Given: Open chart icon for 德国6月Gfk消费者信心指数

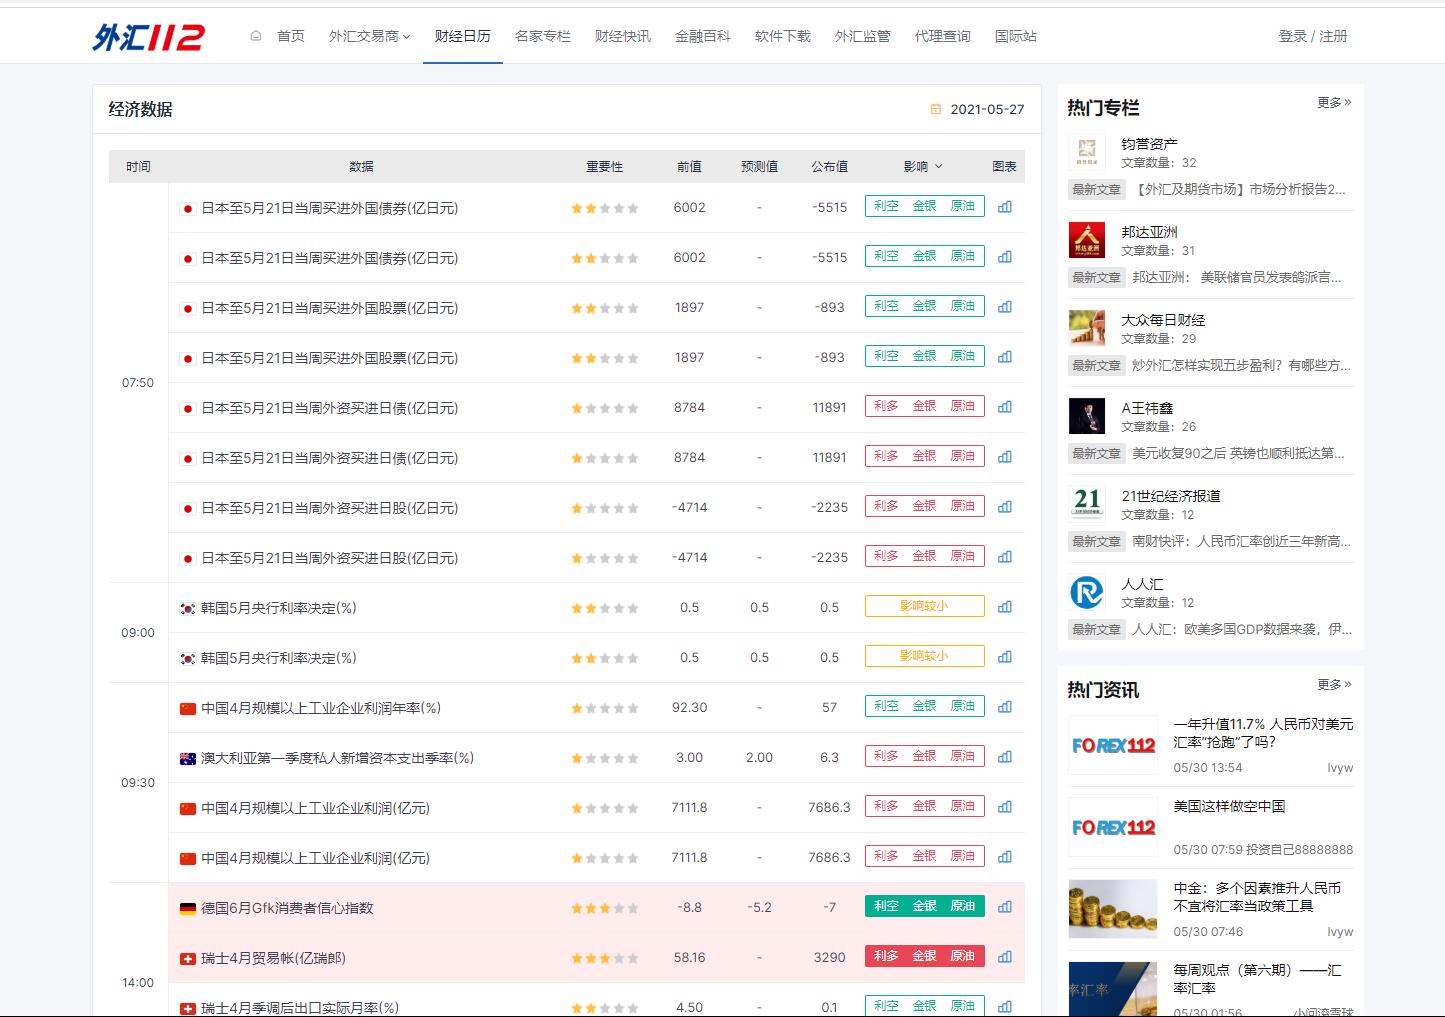Looking at the screenshot, I should pyautogui.click(x=1005, y=907).
